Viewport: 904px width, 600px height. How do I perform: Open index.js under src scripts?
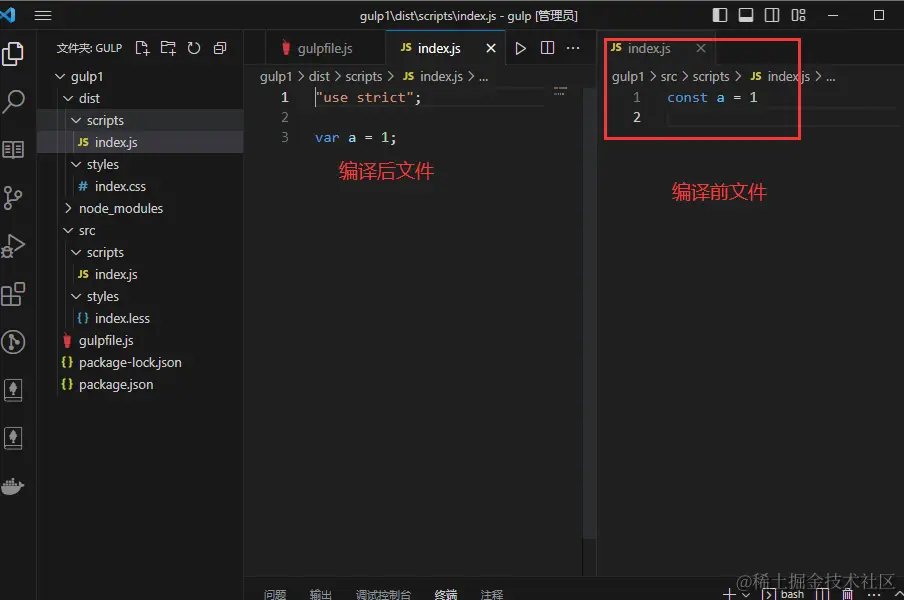[140, 274]
